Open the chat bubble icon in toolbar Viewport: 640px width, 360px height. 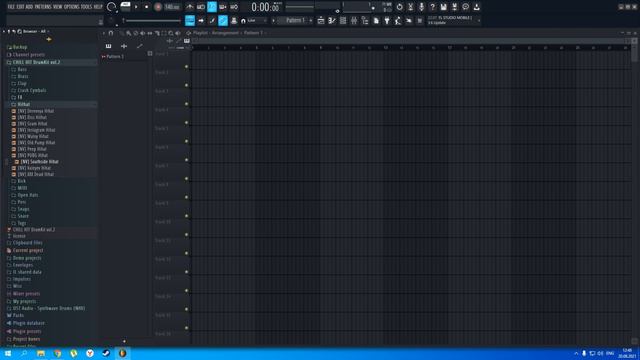(x=466, y=7)
